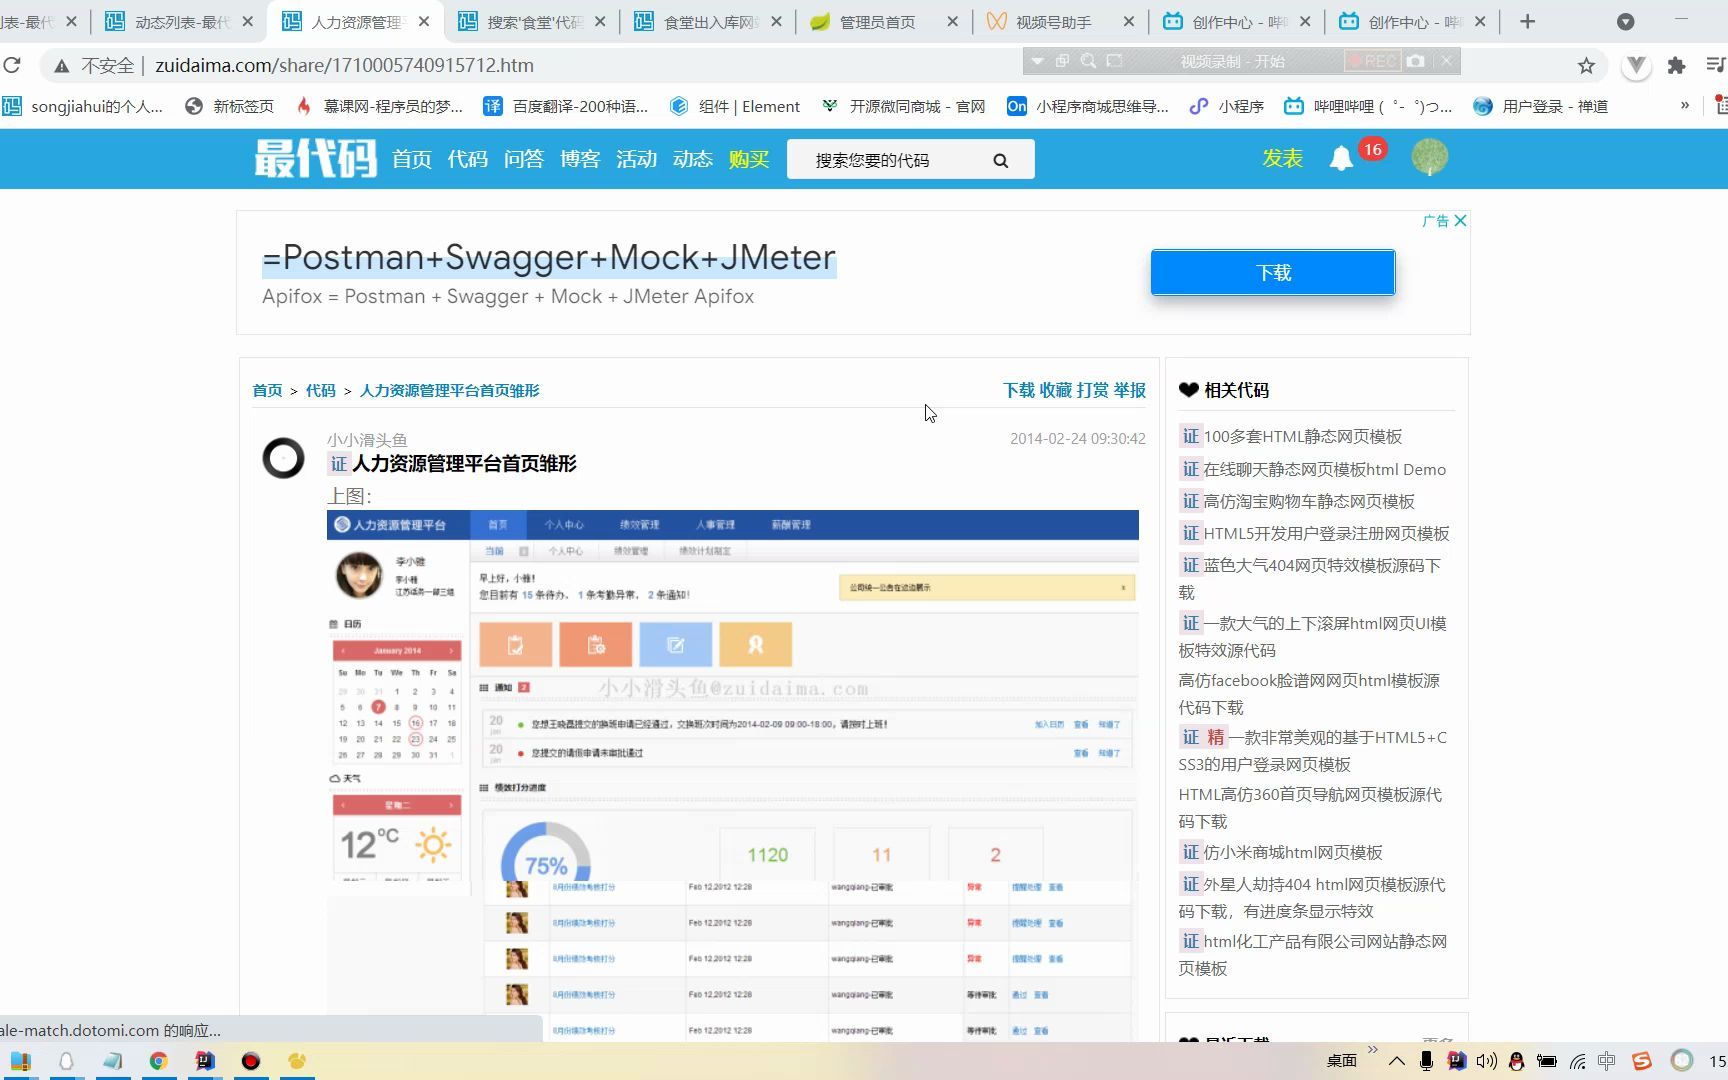
Task: Bookmark this page with the star icon
Action: tap(1586, 66)
